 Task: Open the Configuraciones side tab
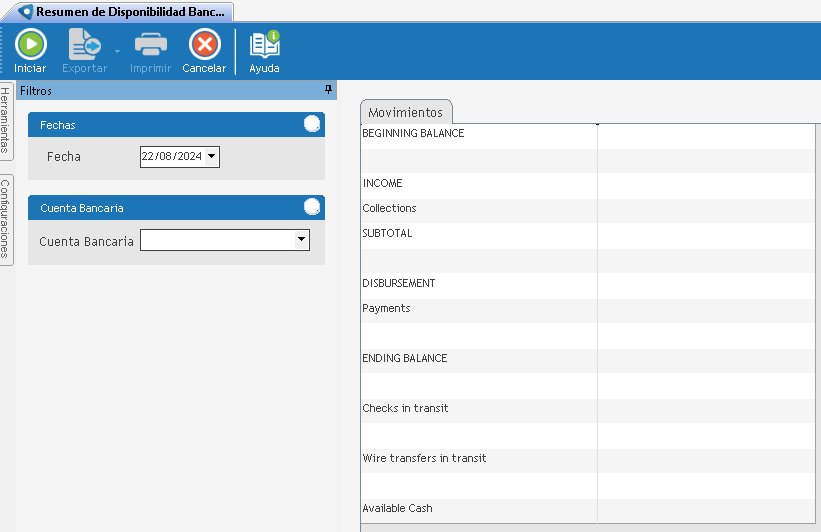point(6,219)
